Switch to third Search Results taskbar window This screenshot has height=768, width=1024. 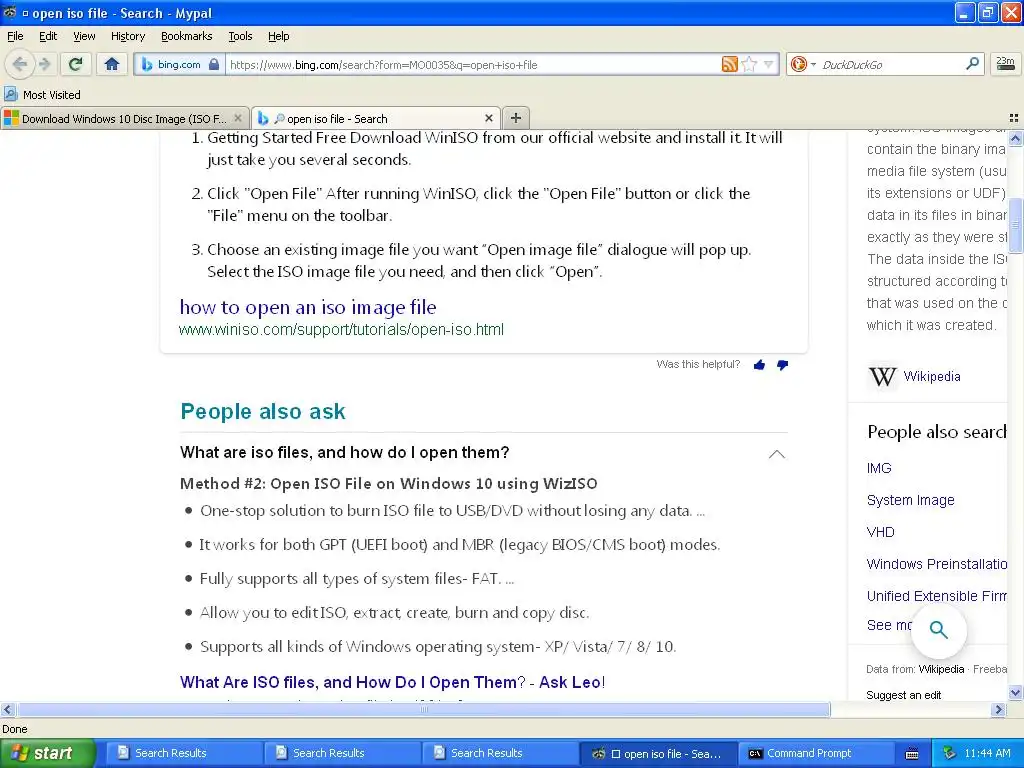[x=500, y=753]
